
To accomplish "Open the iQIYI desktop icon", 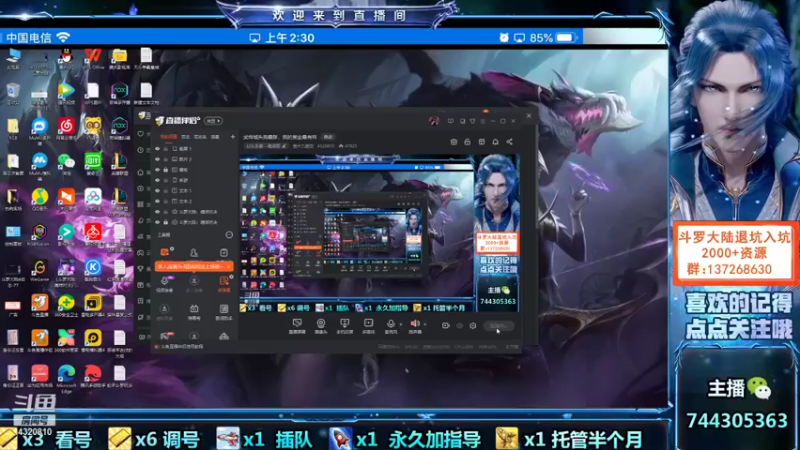I will (x=93, y=163).
